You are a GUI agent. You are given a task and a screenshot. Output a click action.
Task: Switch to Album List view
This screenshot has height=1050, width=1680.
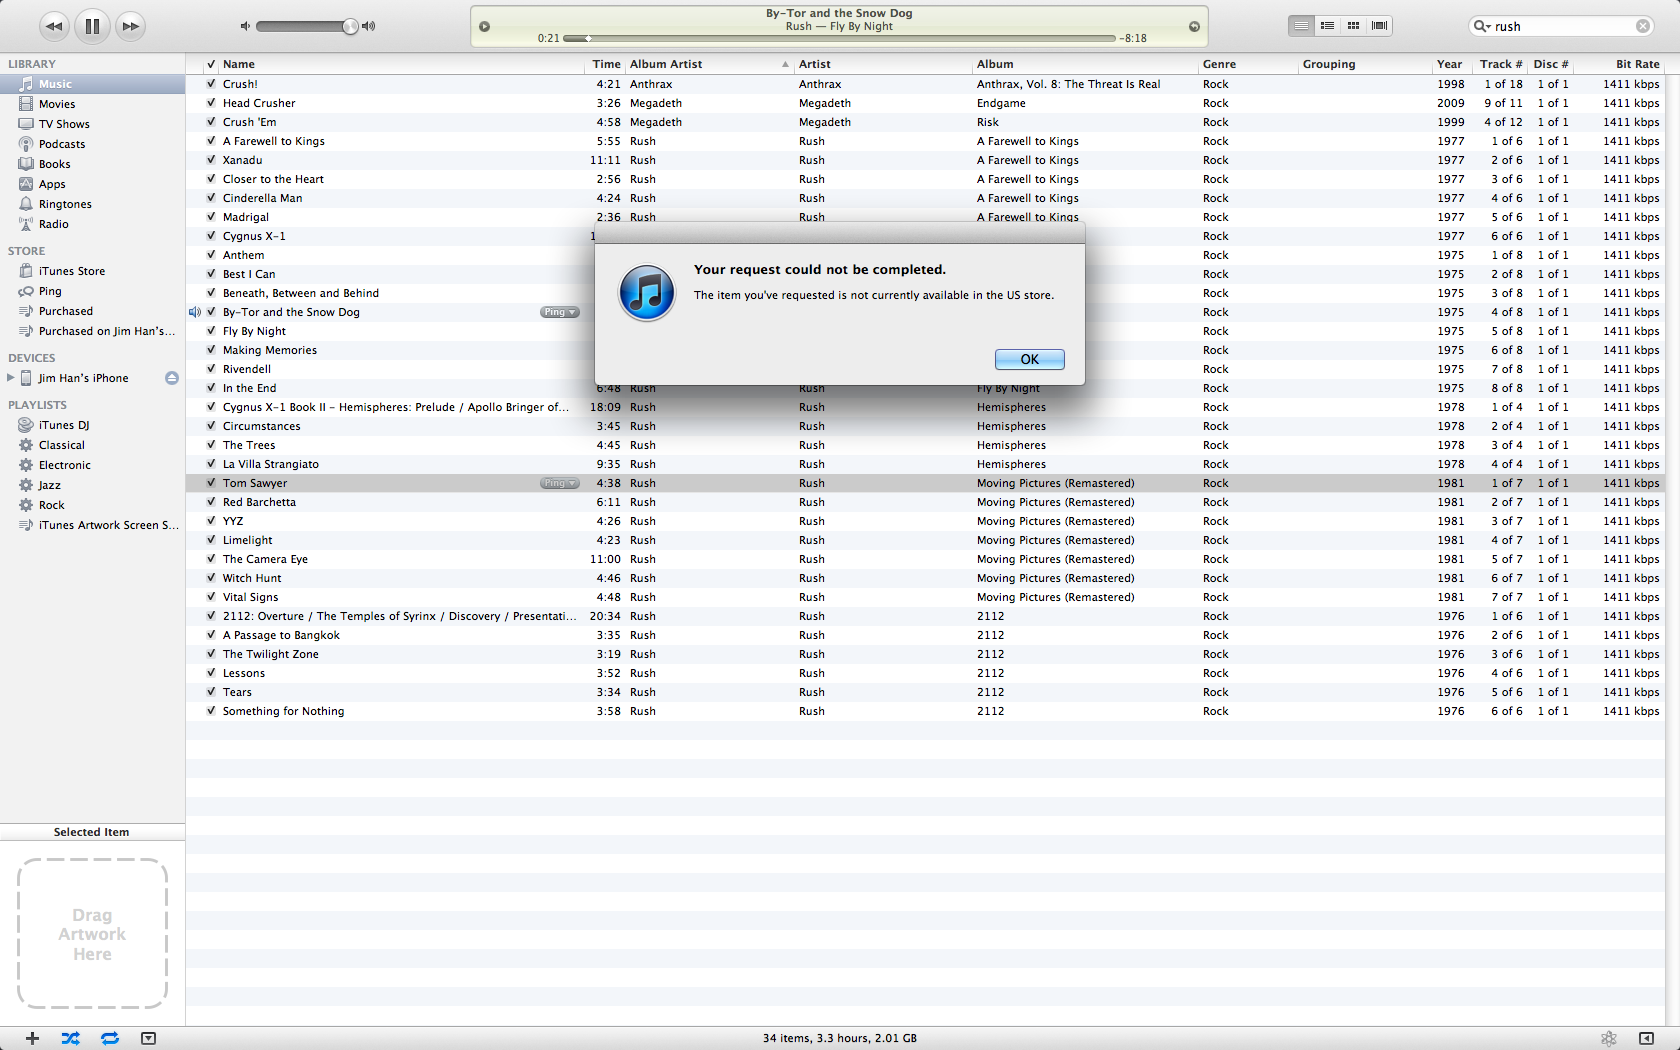click(1326, 26)
